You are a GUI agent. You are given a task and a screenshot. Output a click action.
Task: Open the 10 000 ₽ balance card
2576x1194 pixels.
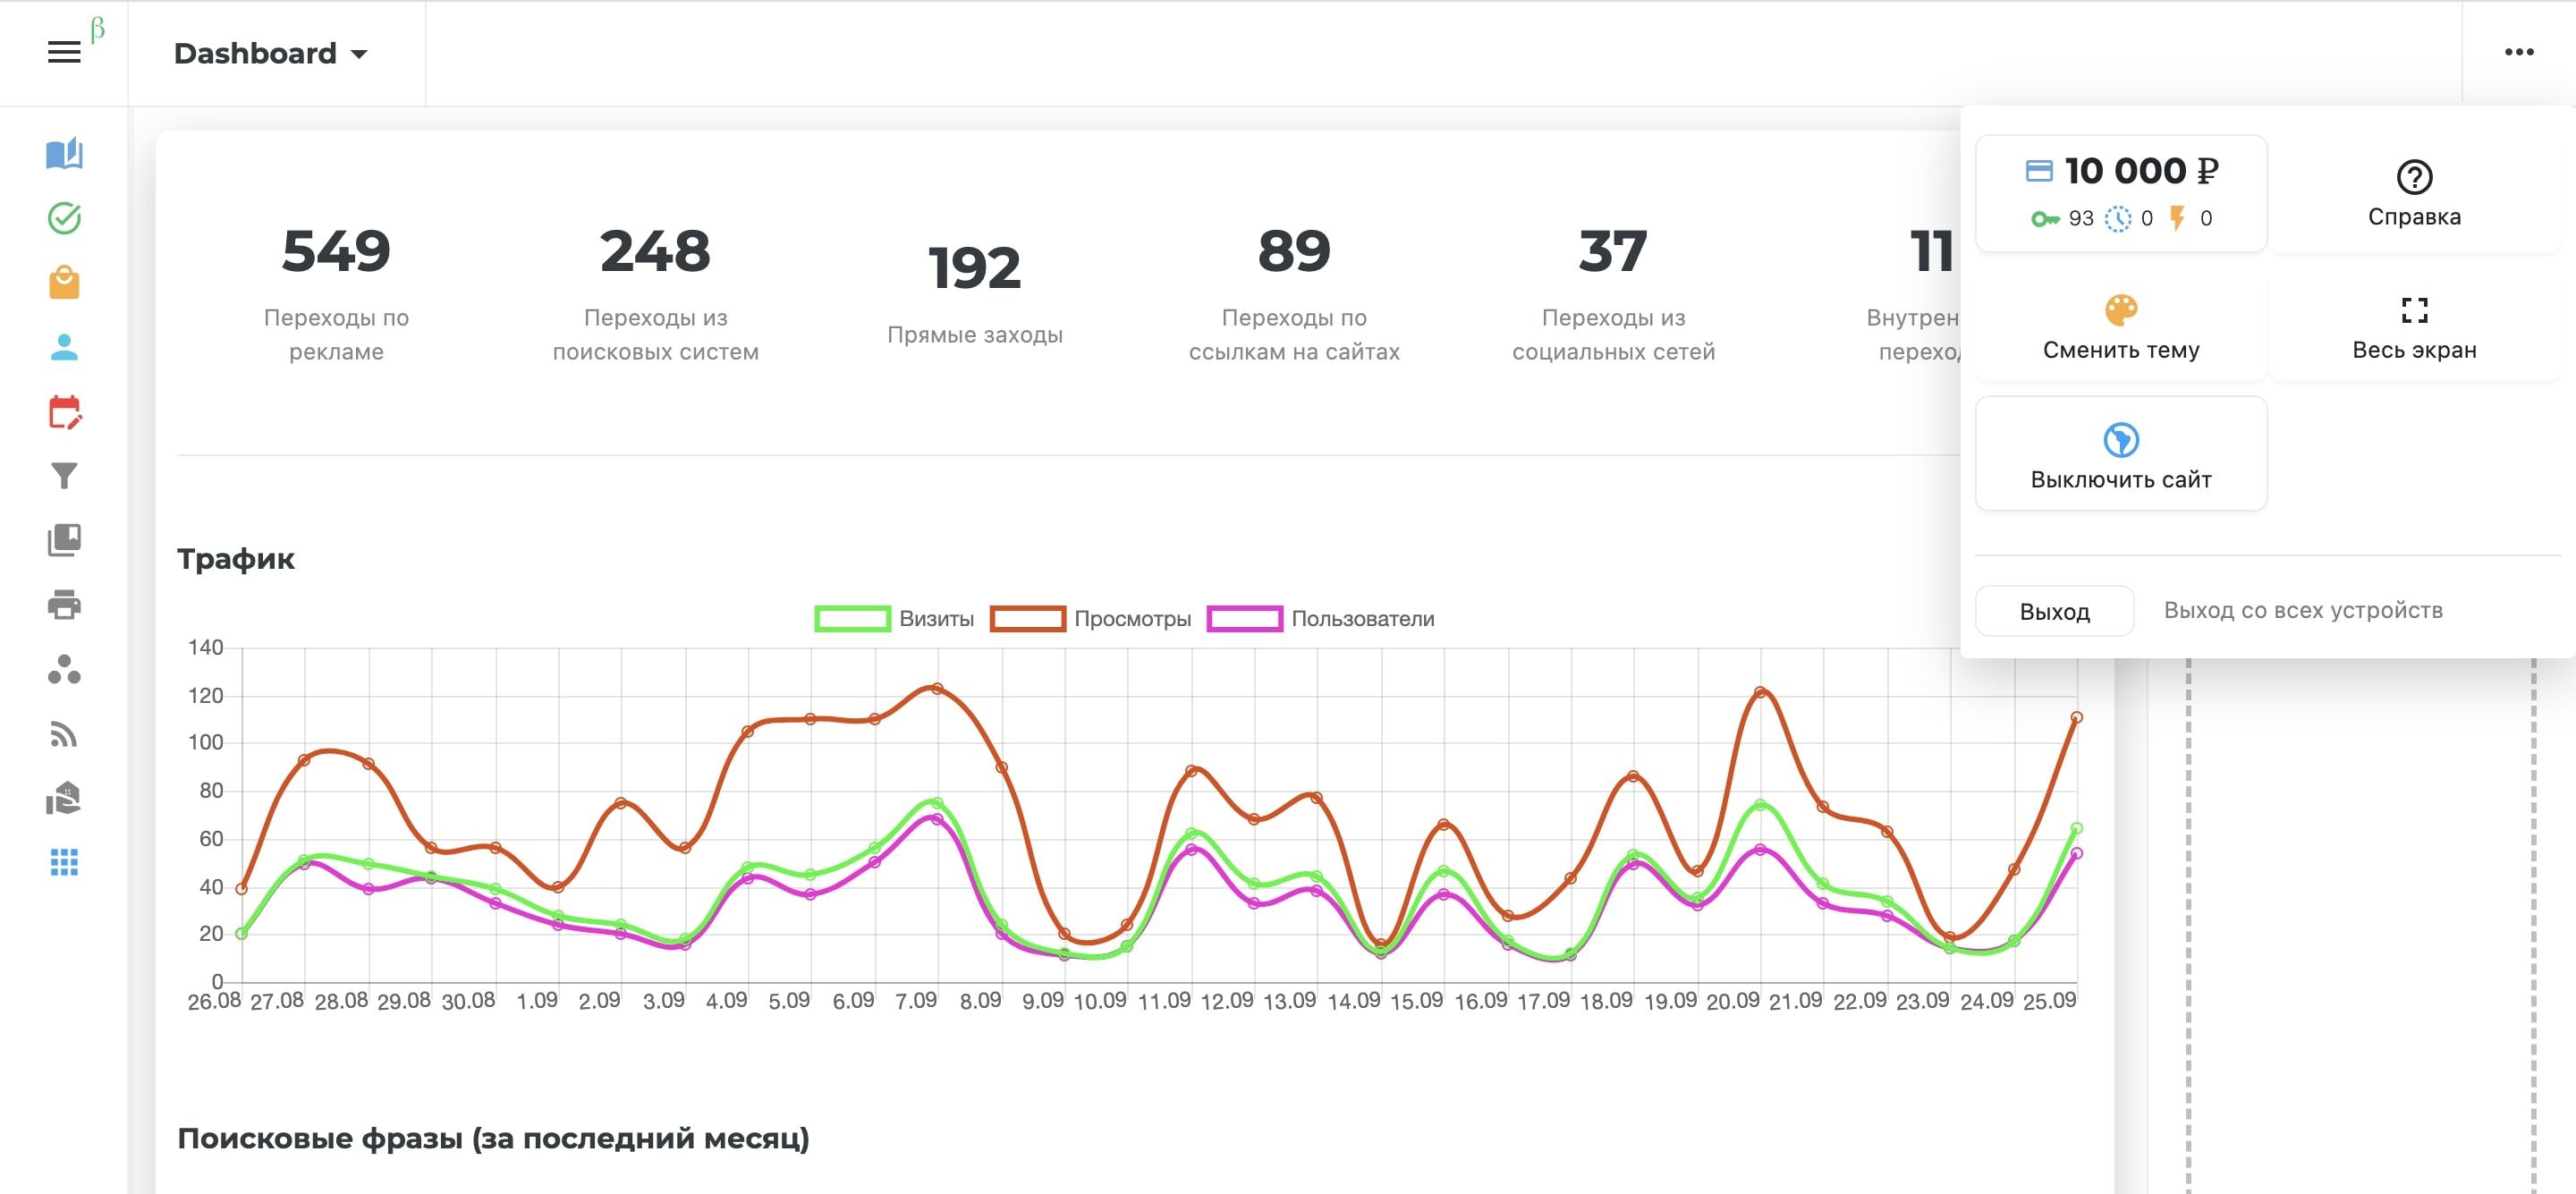click(x=2120, y=192)
